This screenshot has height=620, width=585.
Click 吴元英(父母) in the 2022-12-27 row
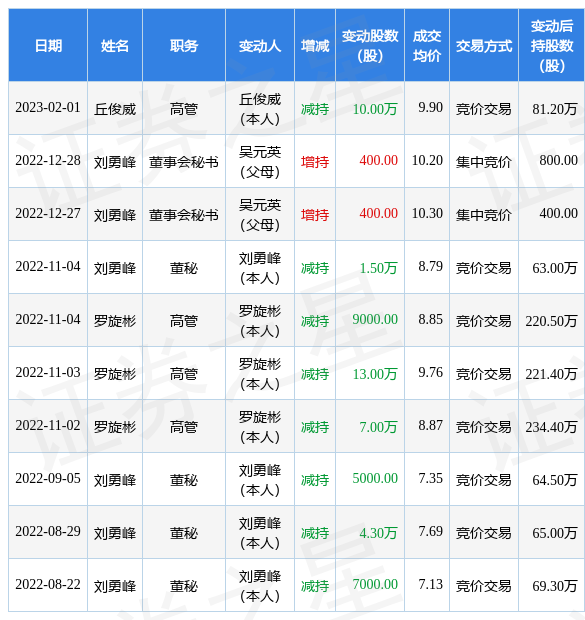(x=260, y=215)
